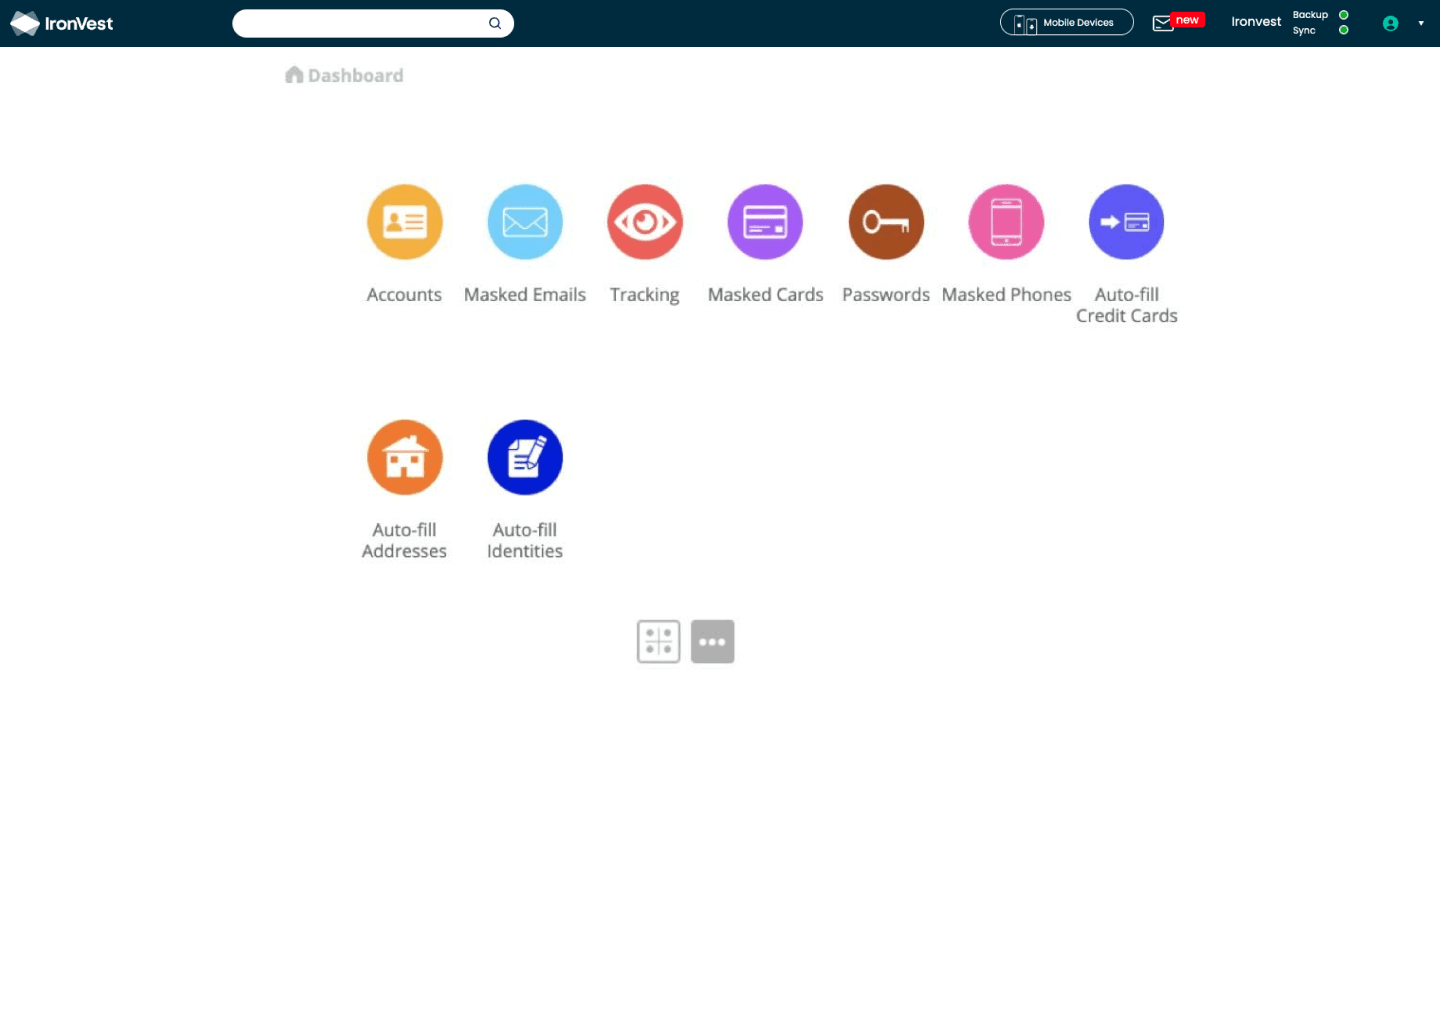The height and width of the screenshot is (1024, 1440).
Task: Switch to the three-dots view icon
Action: coord(713,642)
